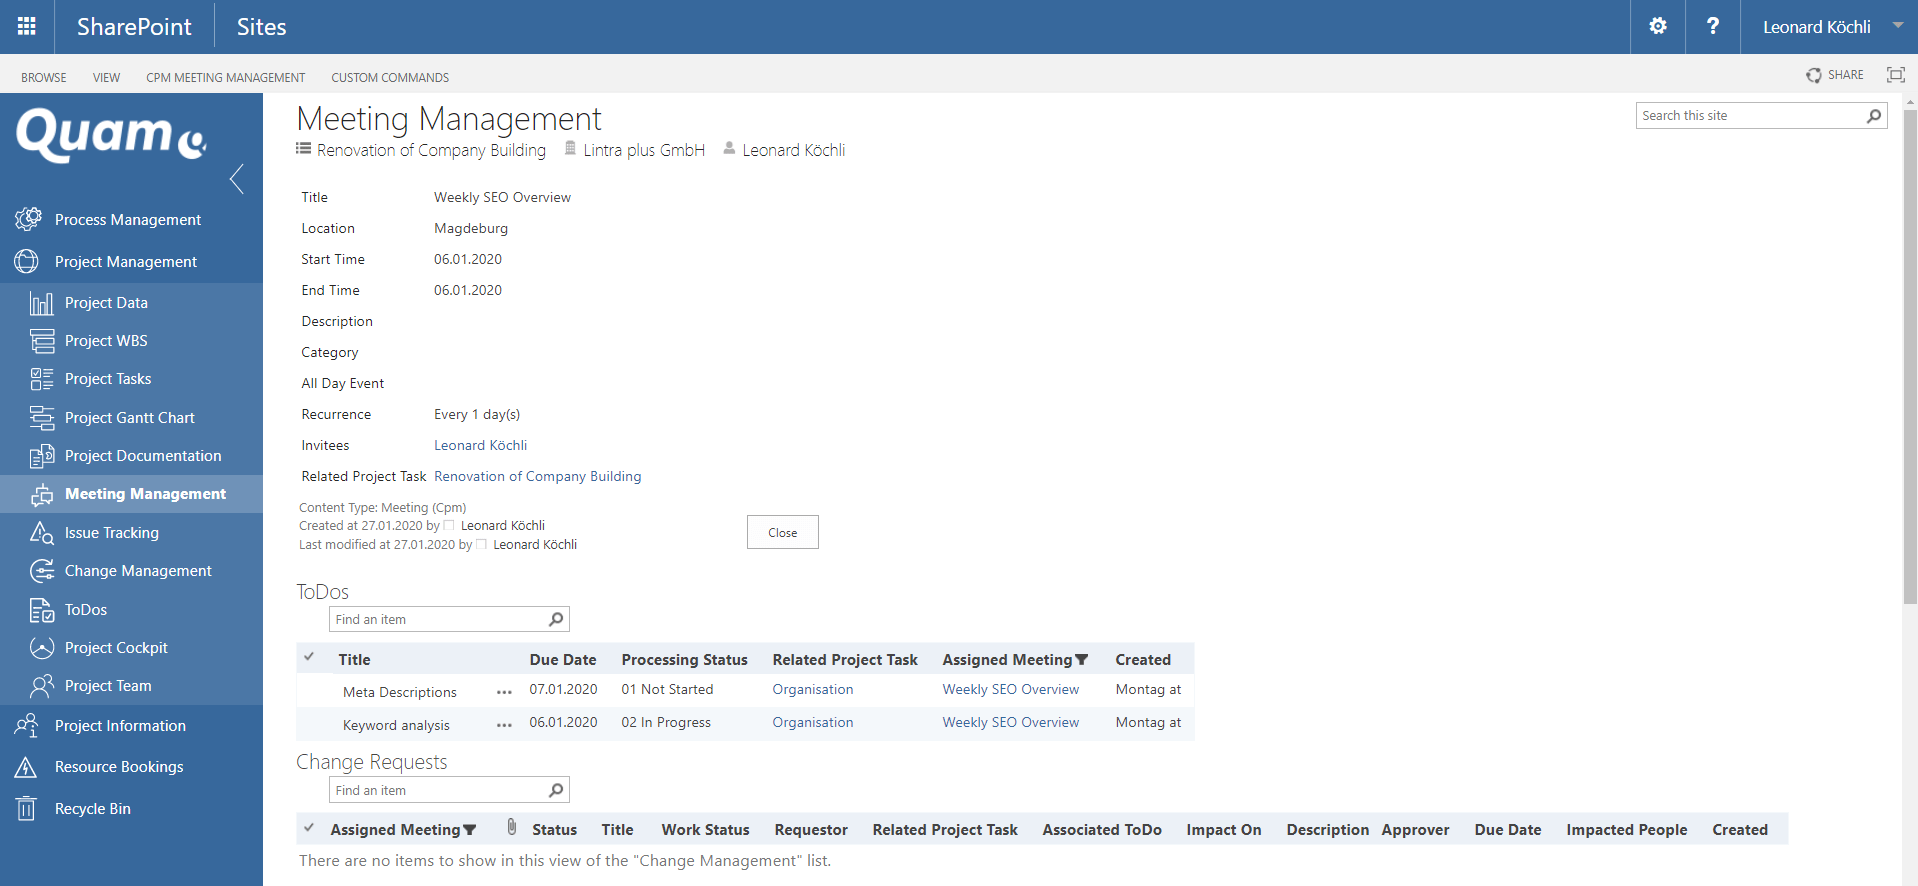Image resolution: width=1918 pixels, height=886 pixels.
Task: Open the BROWSE ribbon tab
Action: pos(44,77)
